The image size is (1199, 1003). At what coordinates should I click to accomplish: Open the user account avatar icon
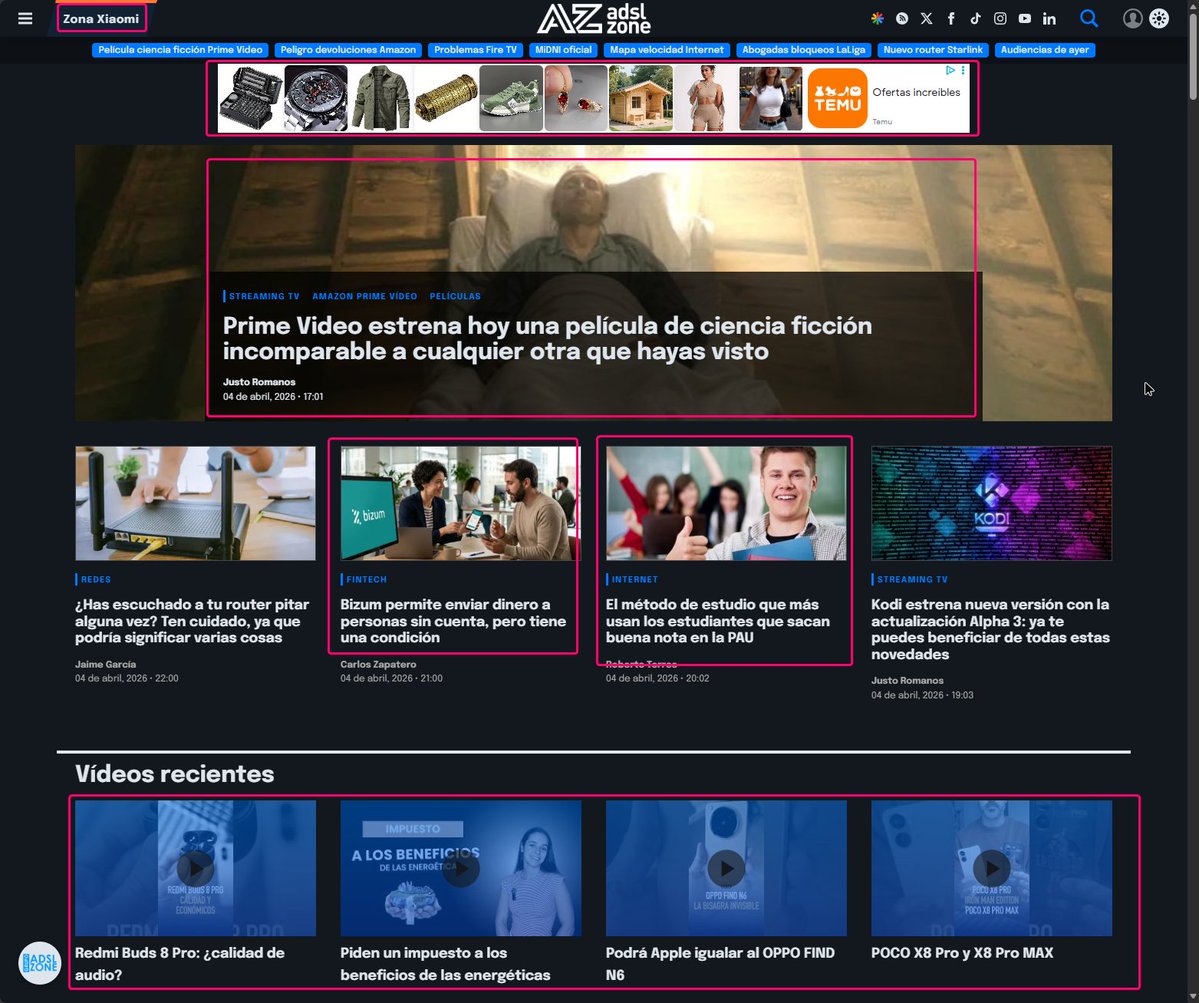coord(1132,18)
